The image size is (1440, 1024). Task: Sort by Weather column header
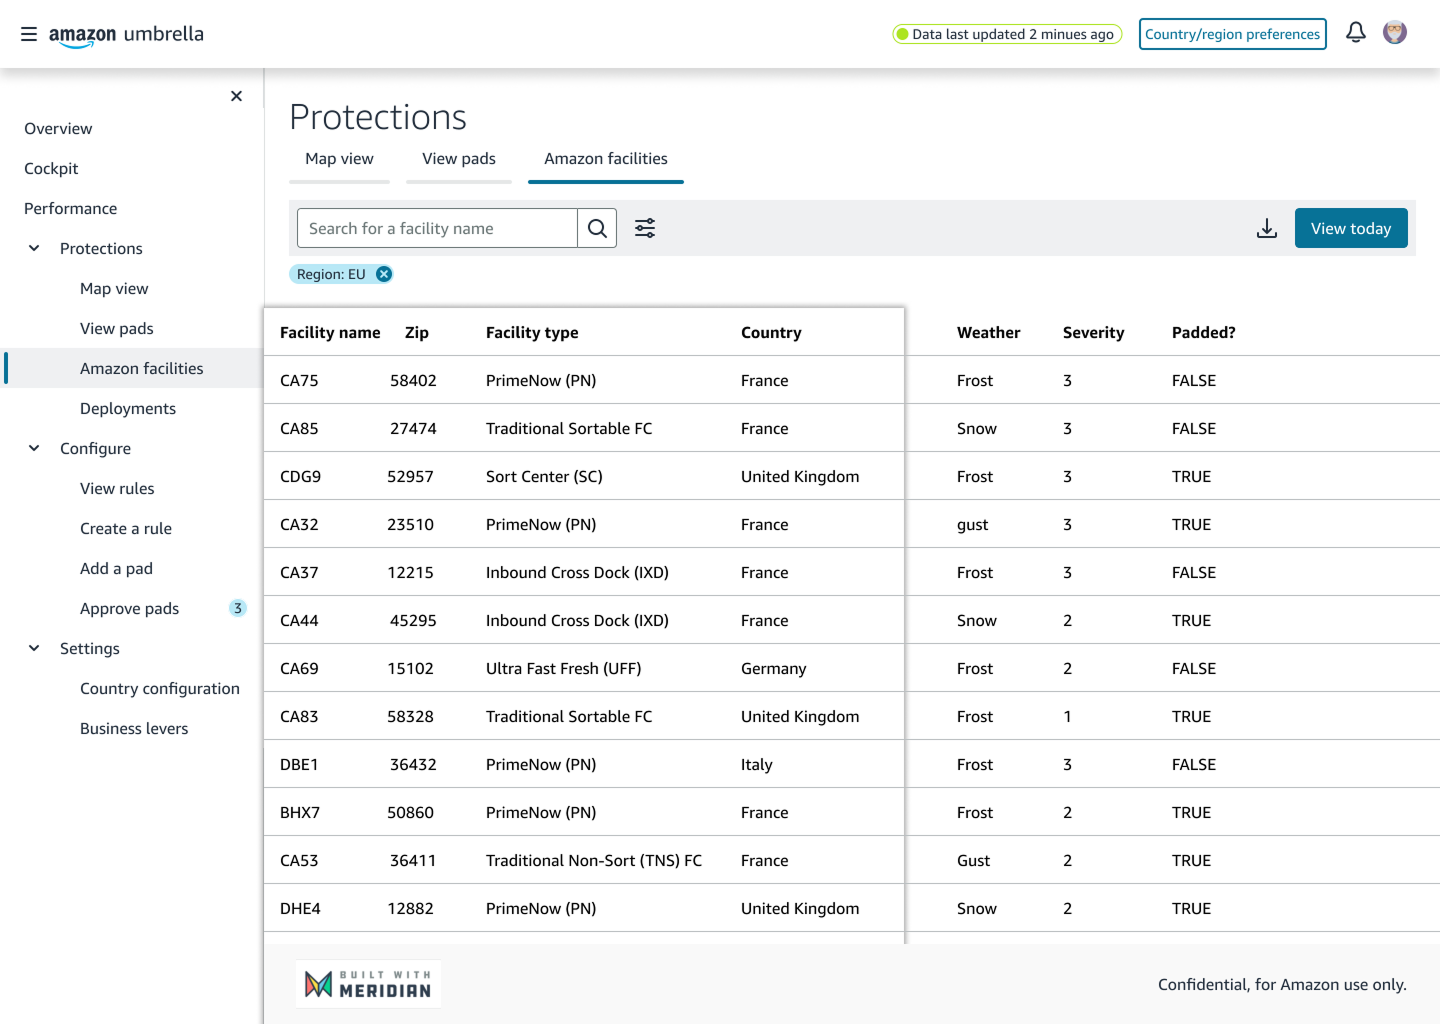coord(989,332)
